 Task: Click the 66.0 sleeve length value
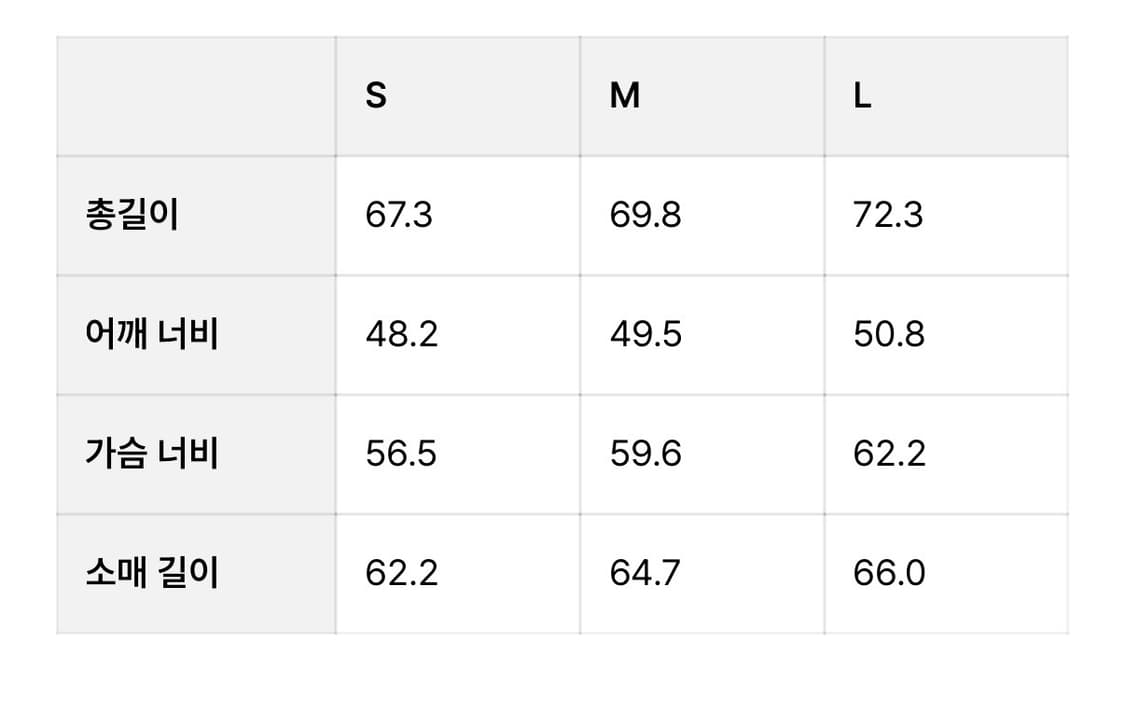point(889,573)
